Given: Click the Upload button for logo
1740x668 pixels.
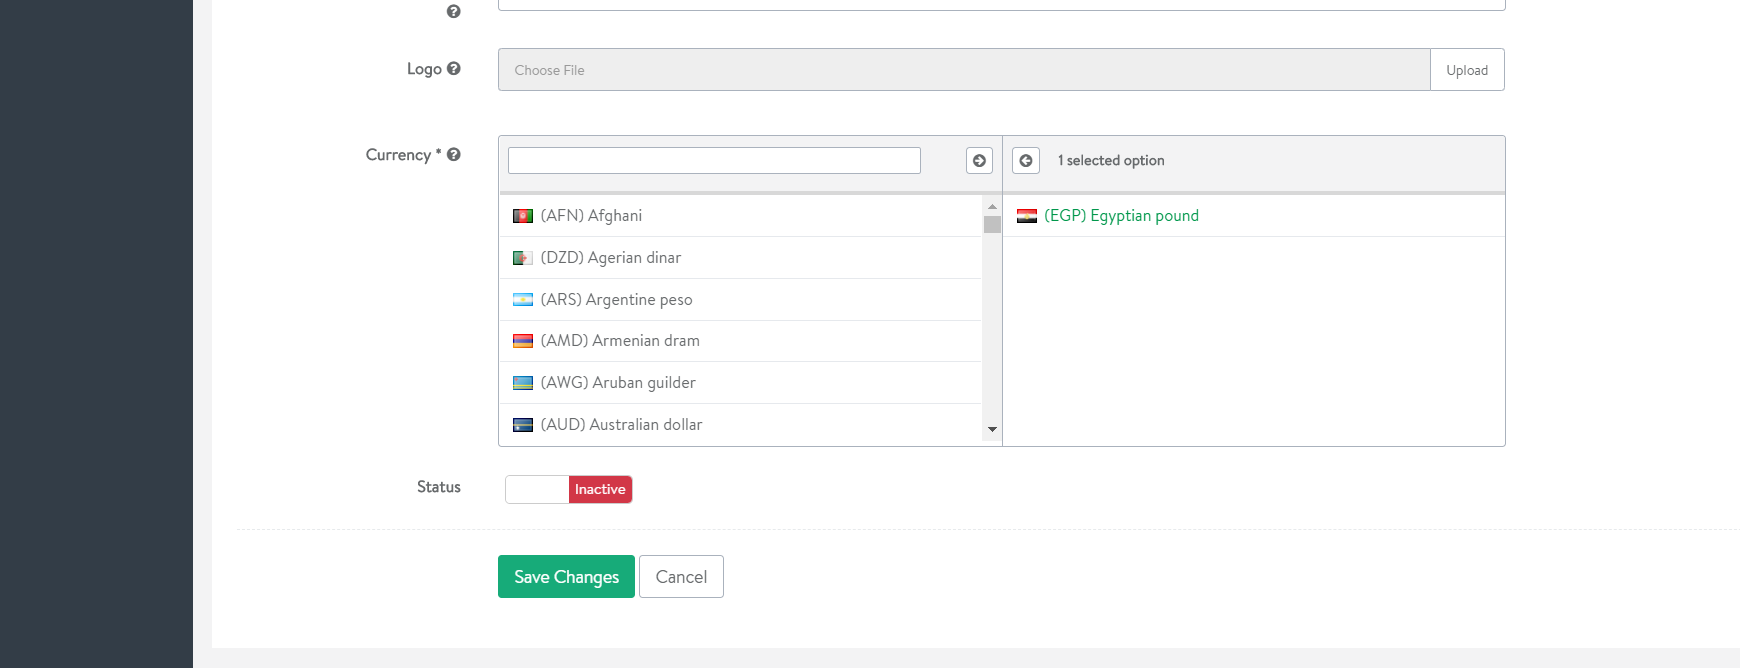Looking at the screenshot, I should (1467, 70).
